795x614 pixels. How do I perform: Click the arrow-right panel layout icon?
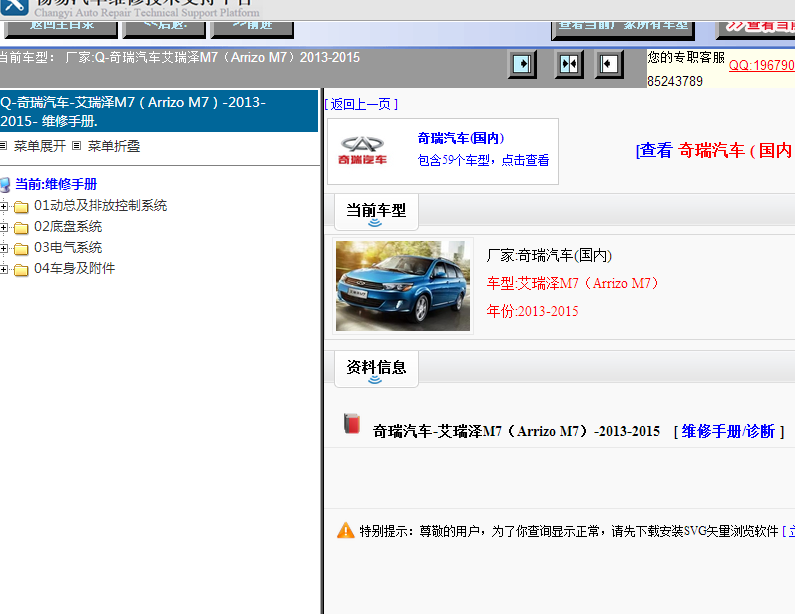pos(522,64)
